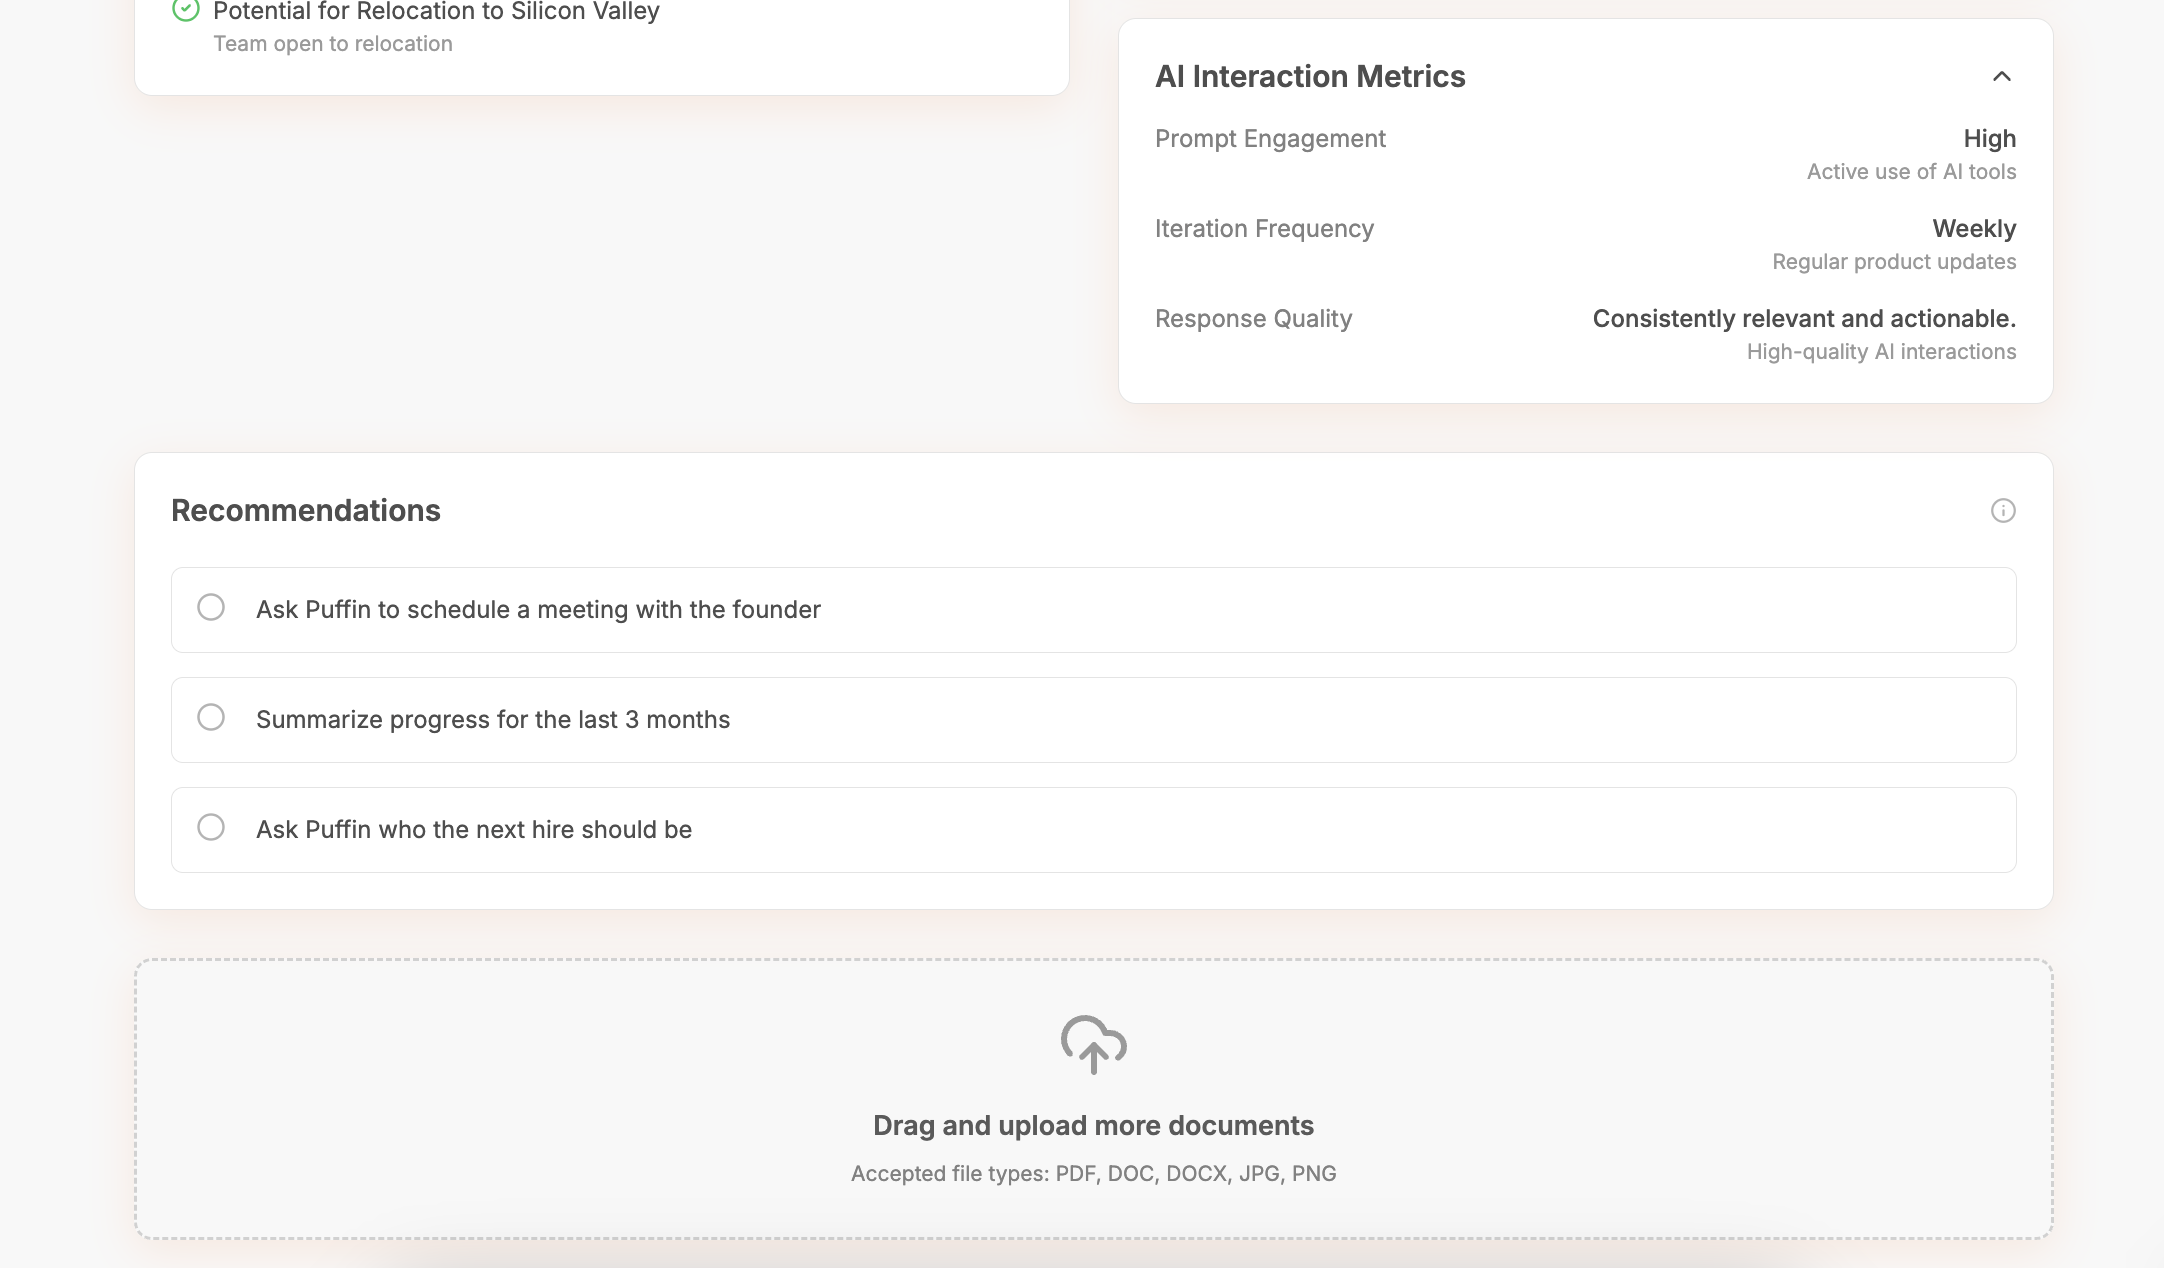
Task: Click the green check icon beside Potential for Relocation
Action: [x=186, y=10]
